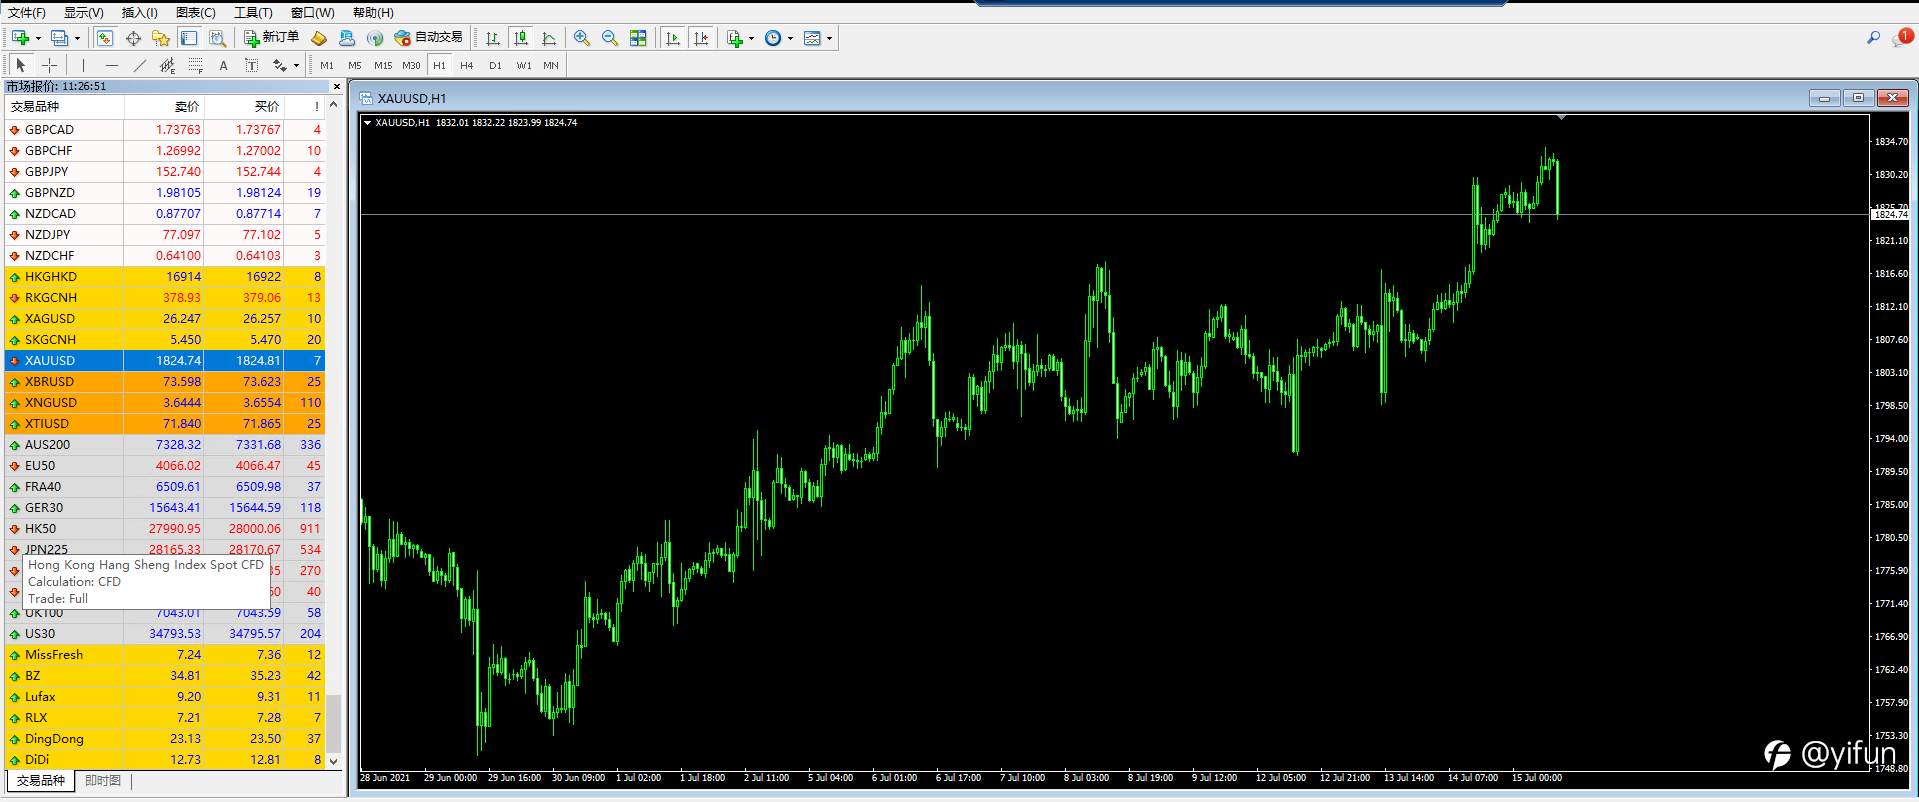Toggle chart shift
The height and width of the screenshot is (802, 1919).
pyautogui.click(x=701, y=38)
